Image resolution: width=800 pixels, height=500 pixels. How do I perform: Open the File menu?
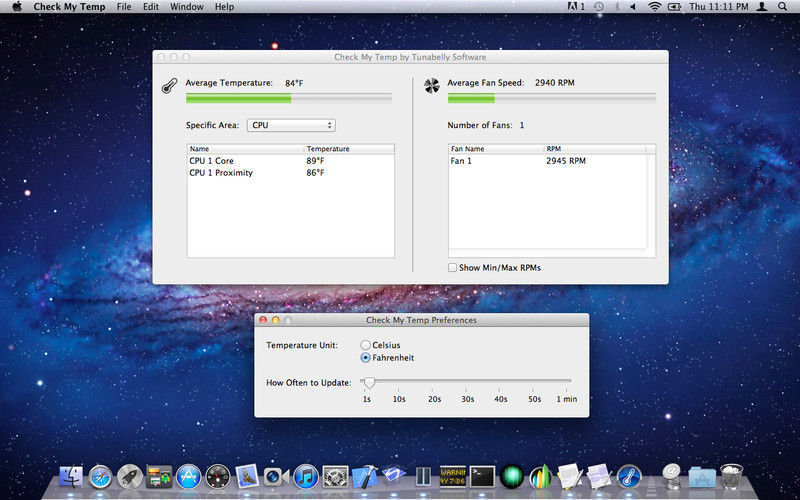pos(123,7)
